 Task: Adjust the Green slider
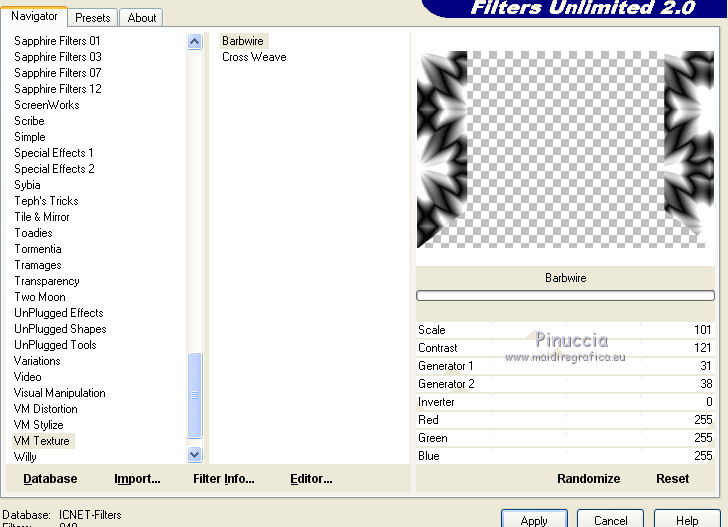click(565, 438)
